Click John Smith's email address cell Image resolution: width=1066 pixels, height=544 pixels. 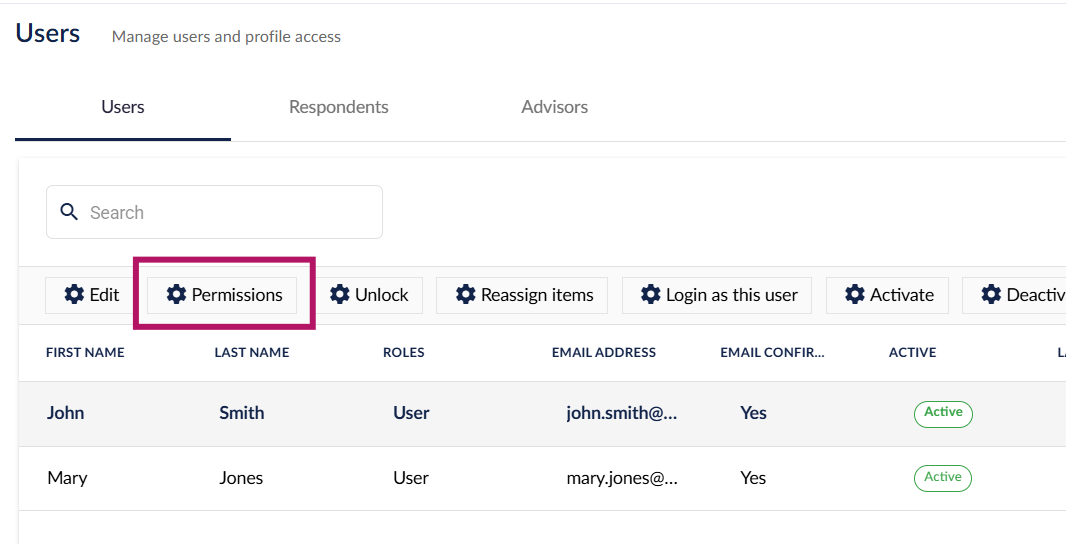(x=621, y=413)
